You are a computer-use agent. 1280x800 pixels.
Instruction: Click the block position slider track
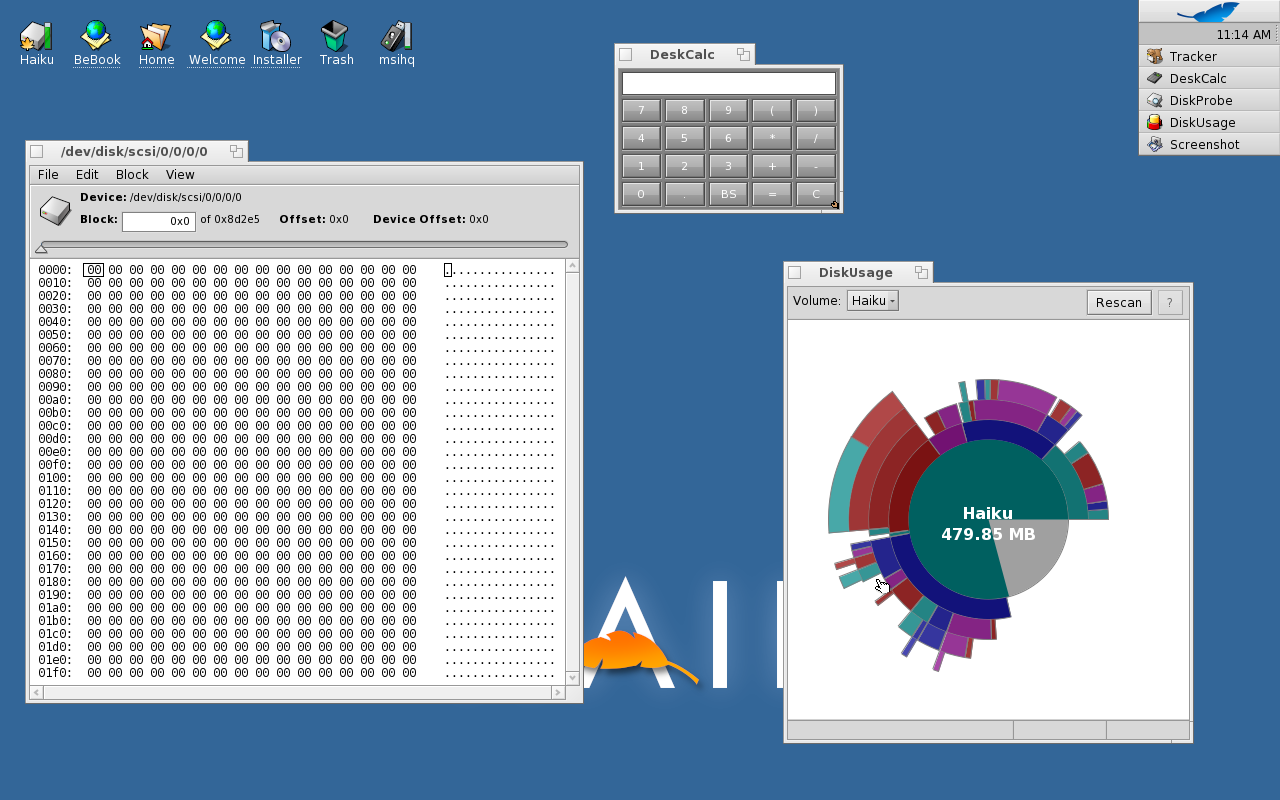[304, 244]
